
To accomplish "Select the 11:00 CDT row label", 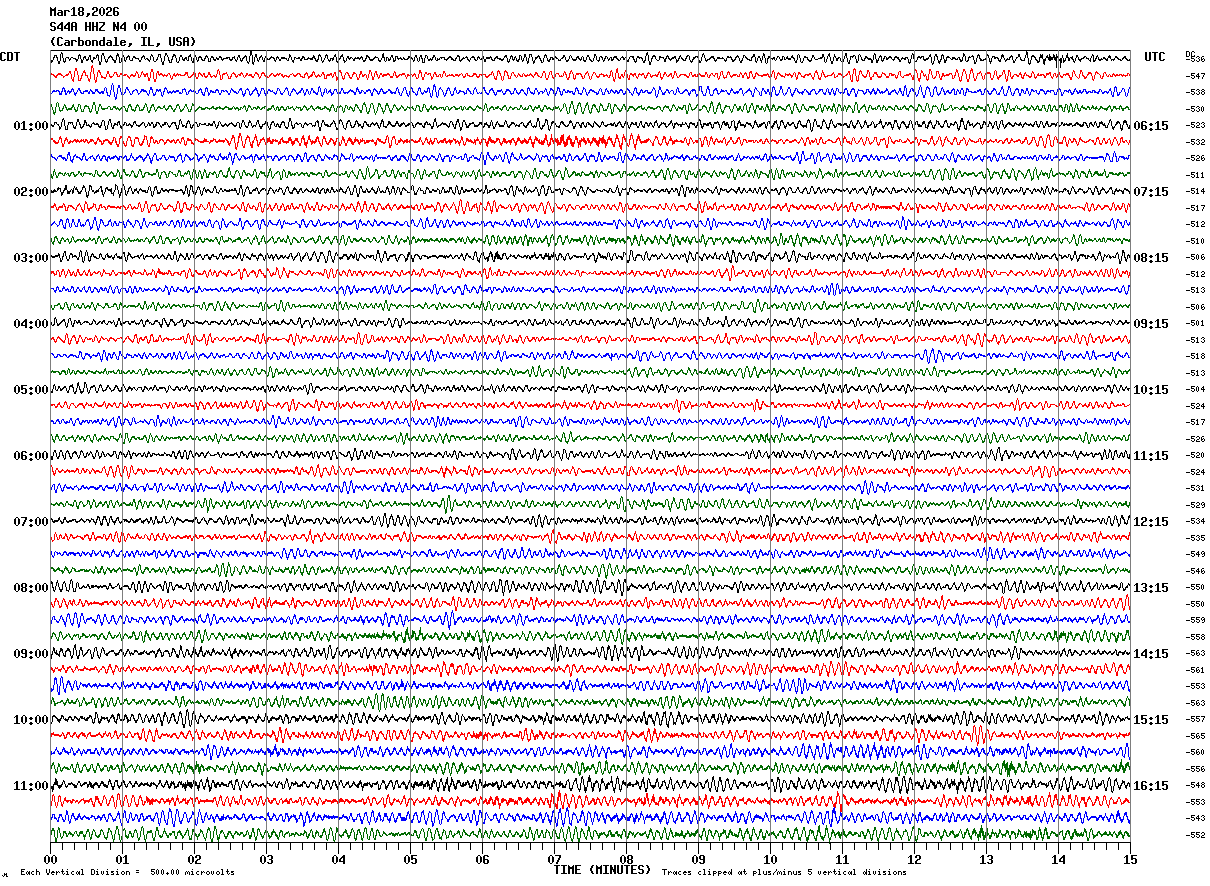I will (x=30, y=786).
